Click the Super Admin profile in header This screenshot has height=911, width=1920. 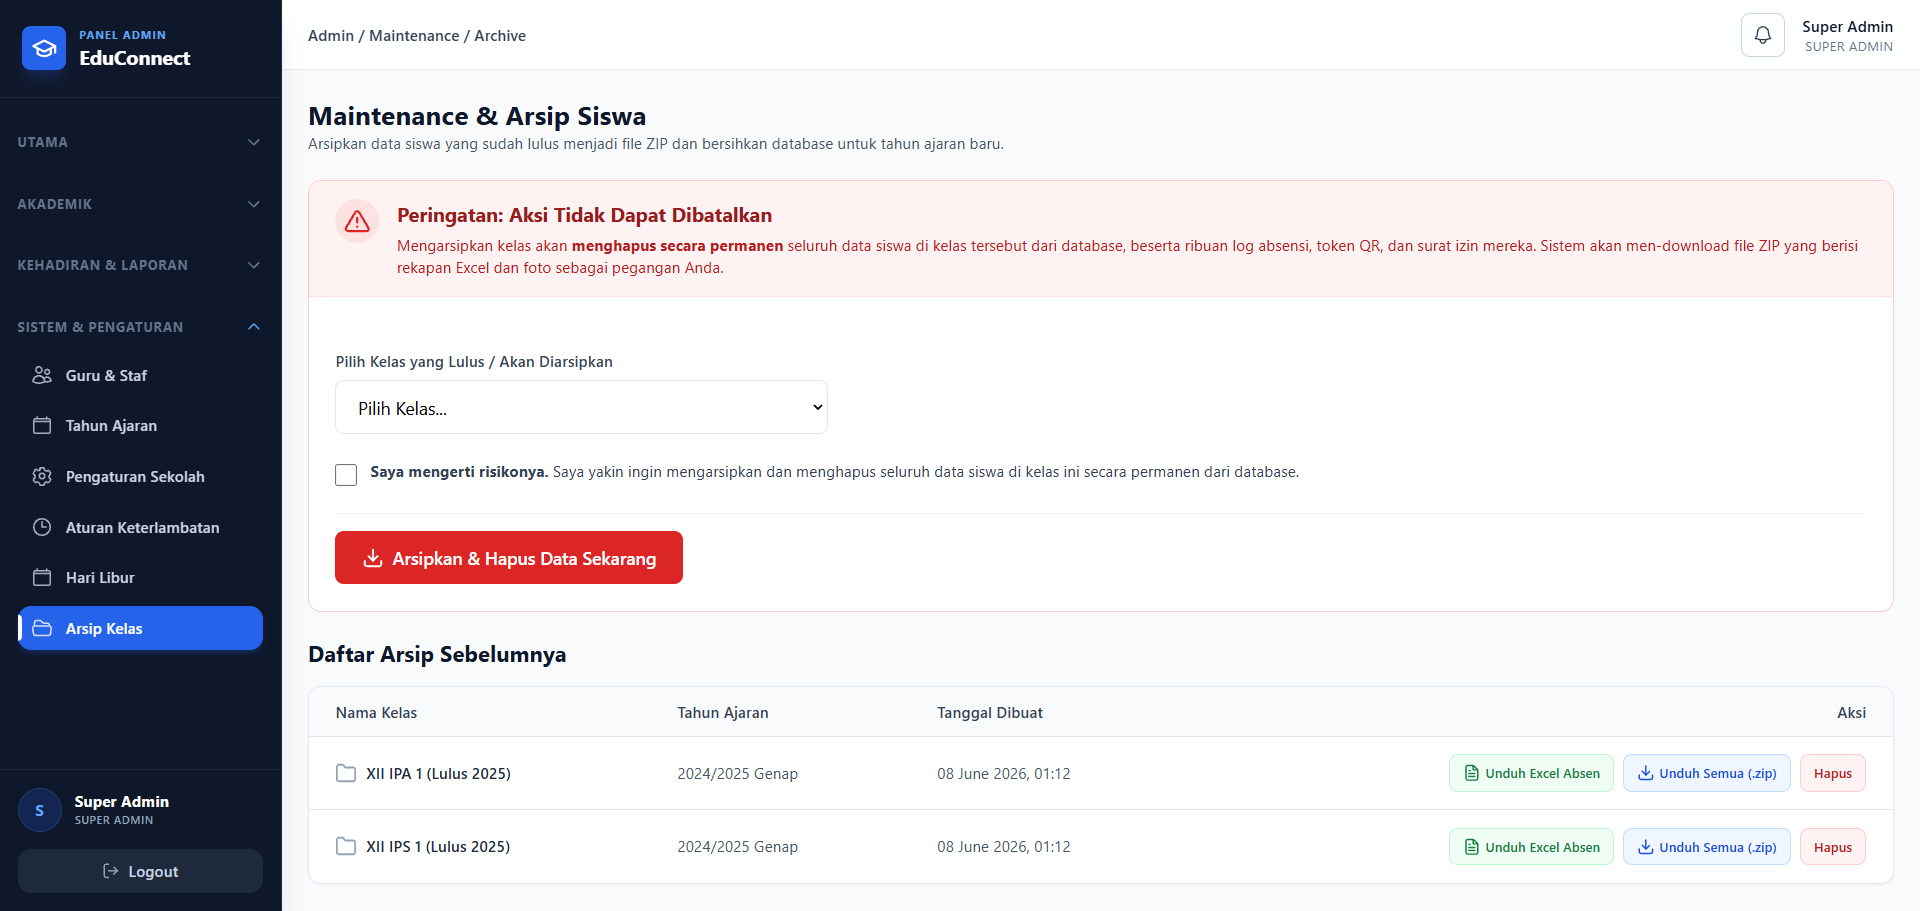coord(1847,35)
